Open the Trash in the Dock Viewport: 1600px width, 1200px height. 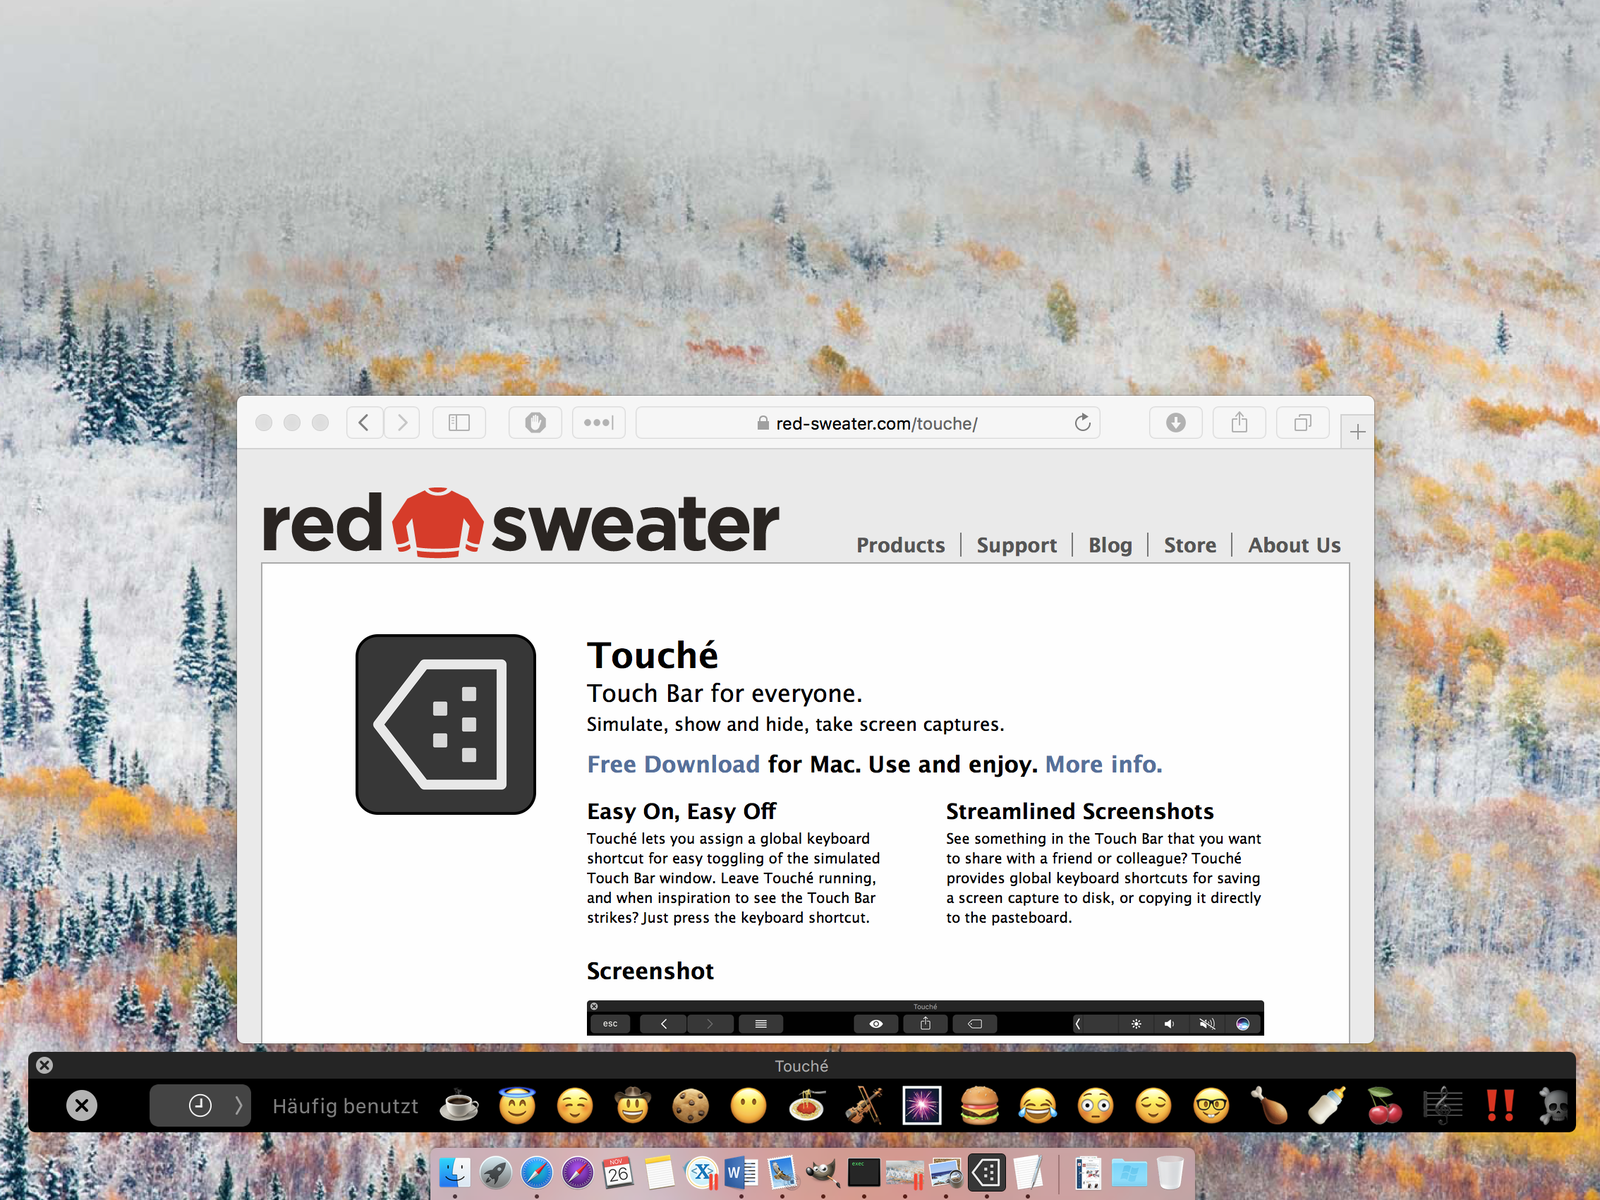[1170, 1172]
